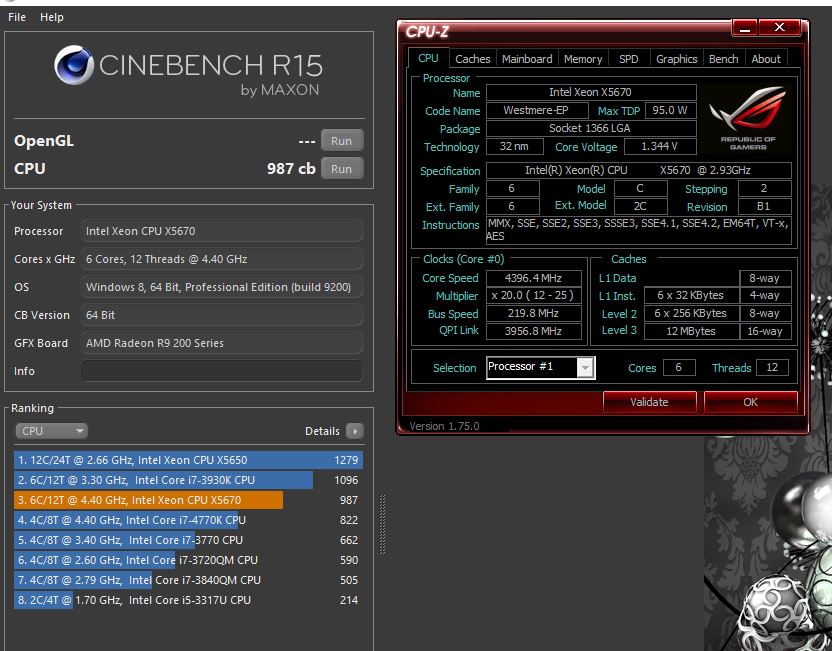Run the CPU benchmark
The image size is (832, 651).
[x=342, y=169]
